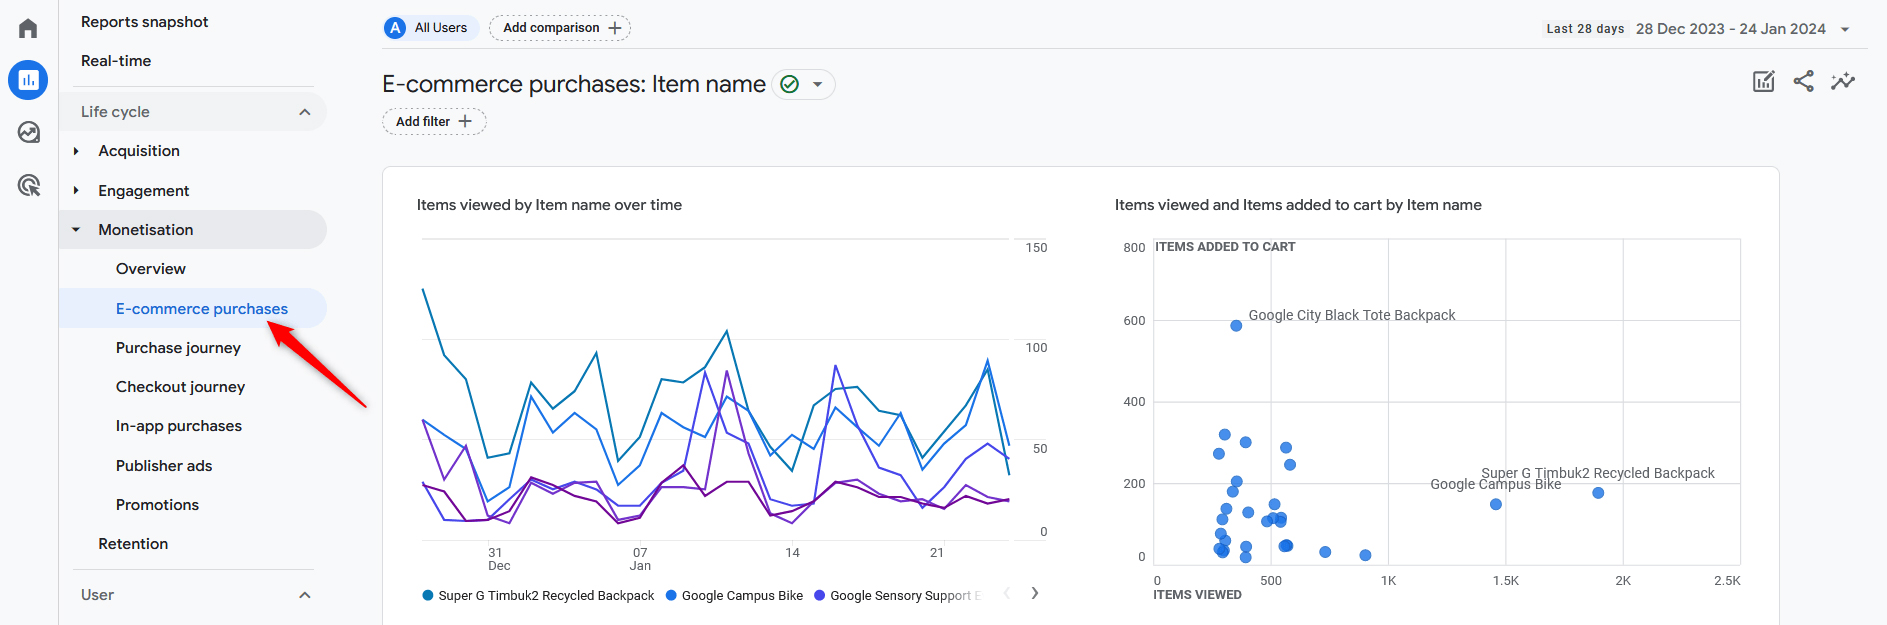The width and height of the screenshot is (1887, 625).
Task: Click the All Users comparison chip
Action: pyautogui.click(x=431, y=28)
